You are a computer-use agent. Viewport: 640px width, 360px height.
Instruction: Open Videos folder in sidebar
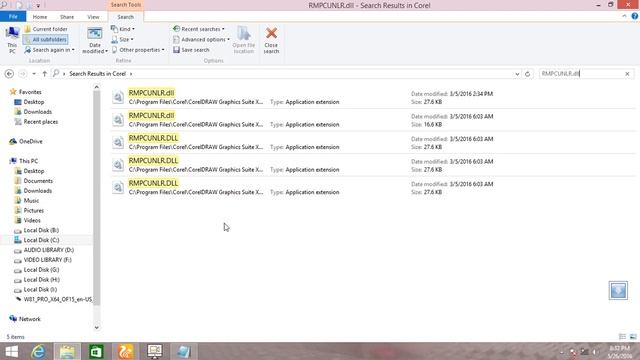pos(32,220)
